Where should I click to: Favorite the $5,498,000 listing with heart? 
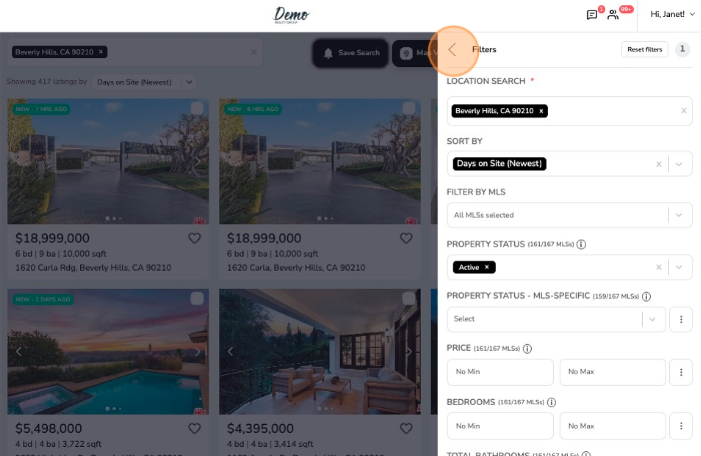(194, 428)
